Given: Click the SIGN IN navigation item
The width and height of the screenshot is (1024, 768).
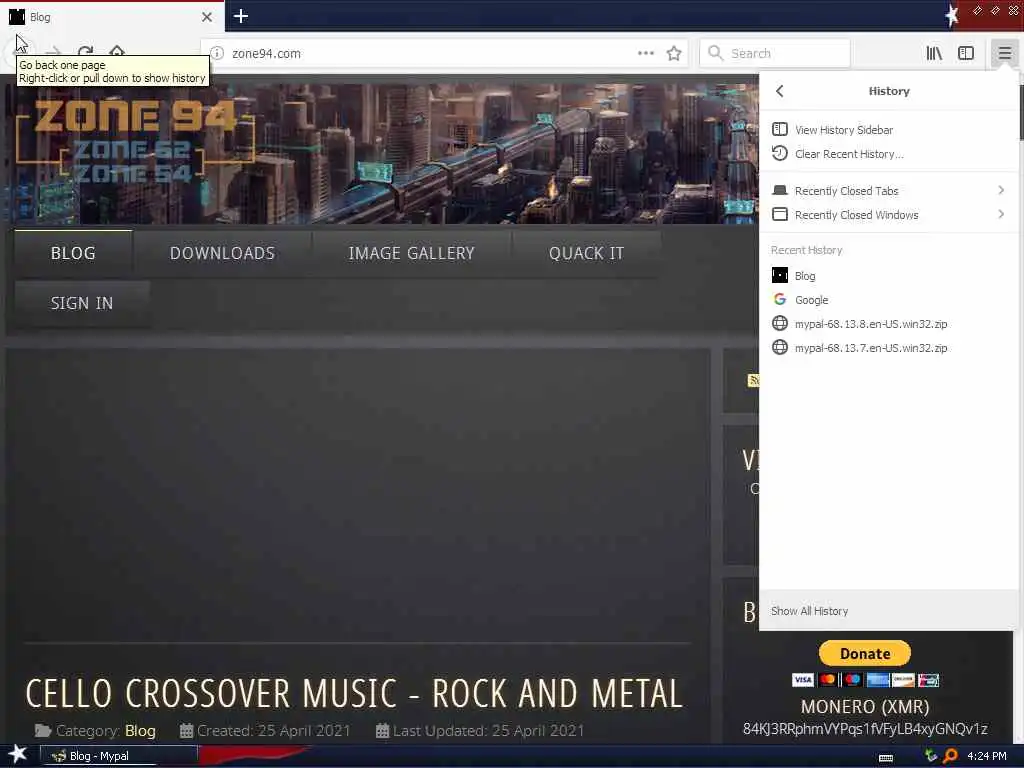Looking at the screenshot, I should [82, 303].
